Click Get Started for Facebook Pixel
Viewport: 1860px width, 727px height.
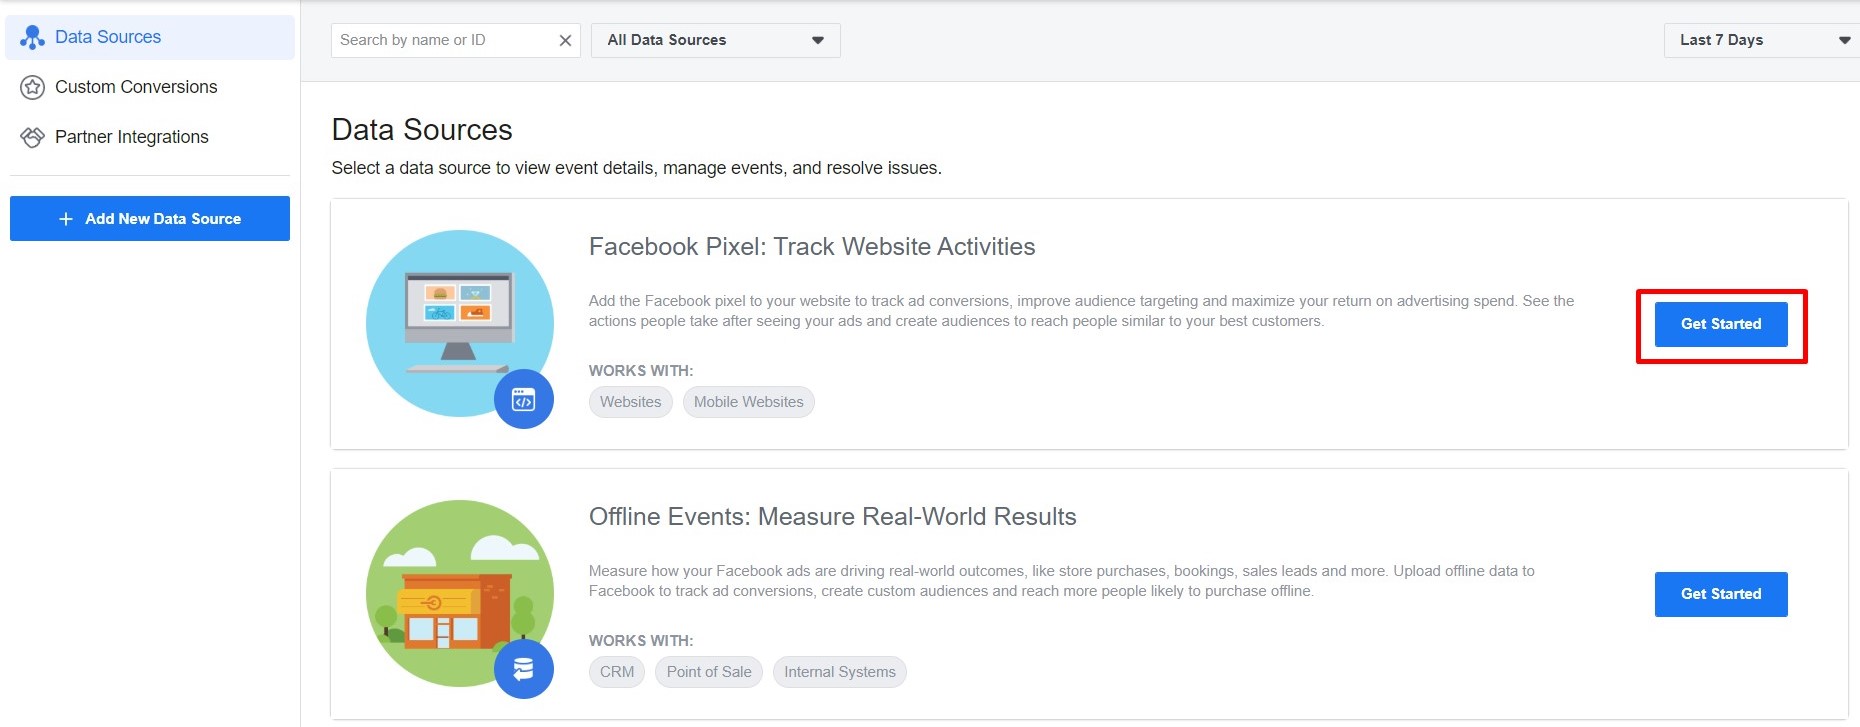[1721, 324]
